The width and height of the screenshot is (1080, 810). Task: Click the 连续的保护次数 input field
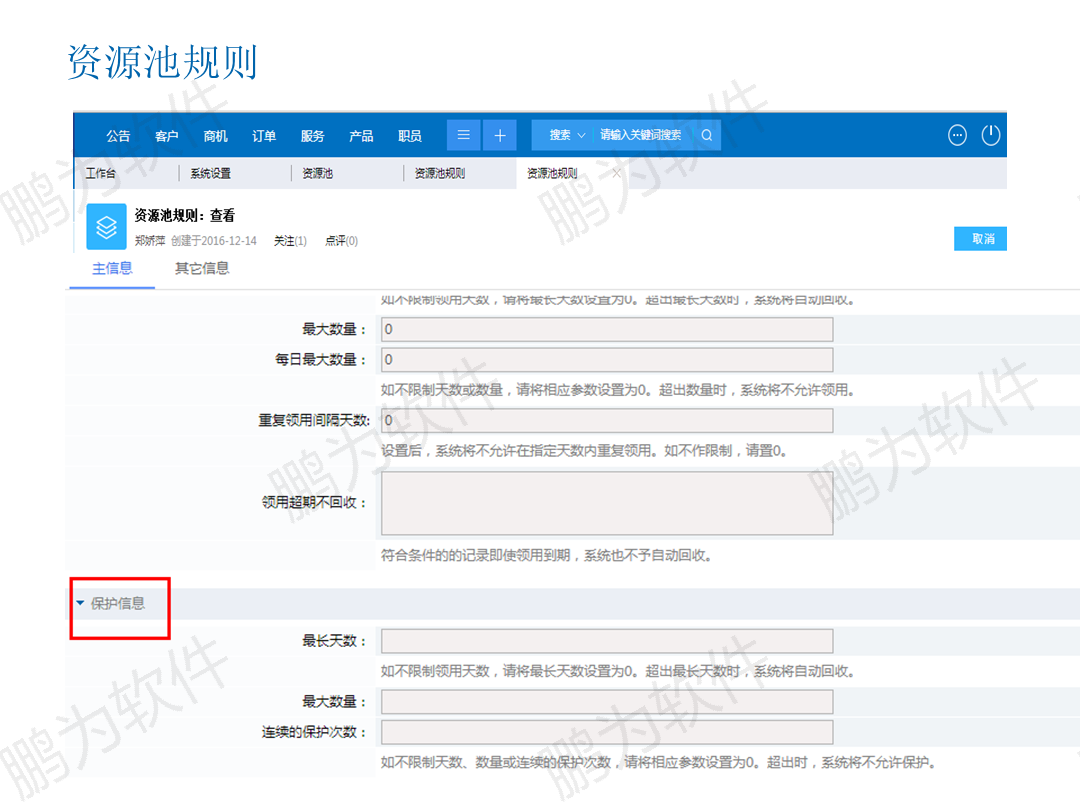(x=607, y=731)
